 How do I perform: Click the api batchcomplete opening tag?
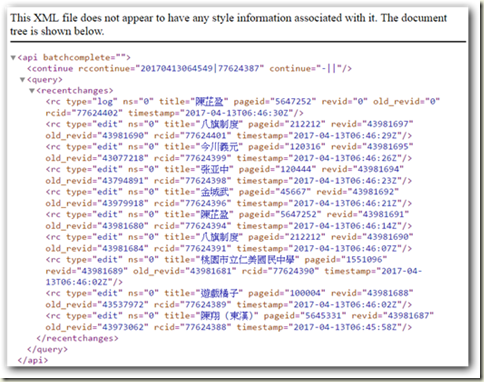coord(74,57)
